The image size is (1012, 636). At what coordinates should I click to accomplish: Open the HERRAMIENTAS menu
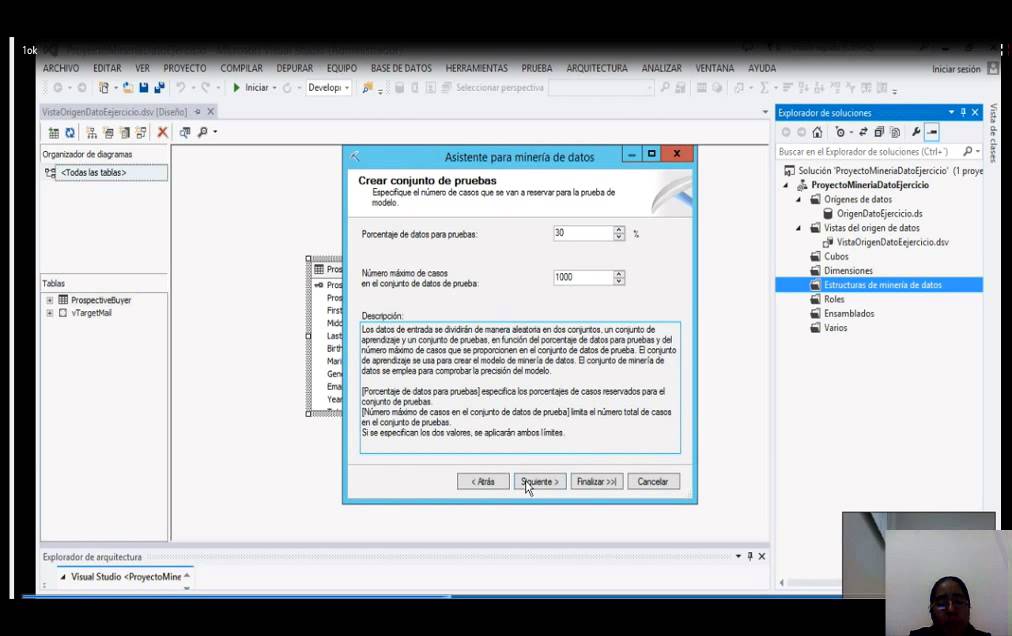(x=476, y=68)
